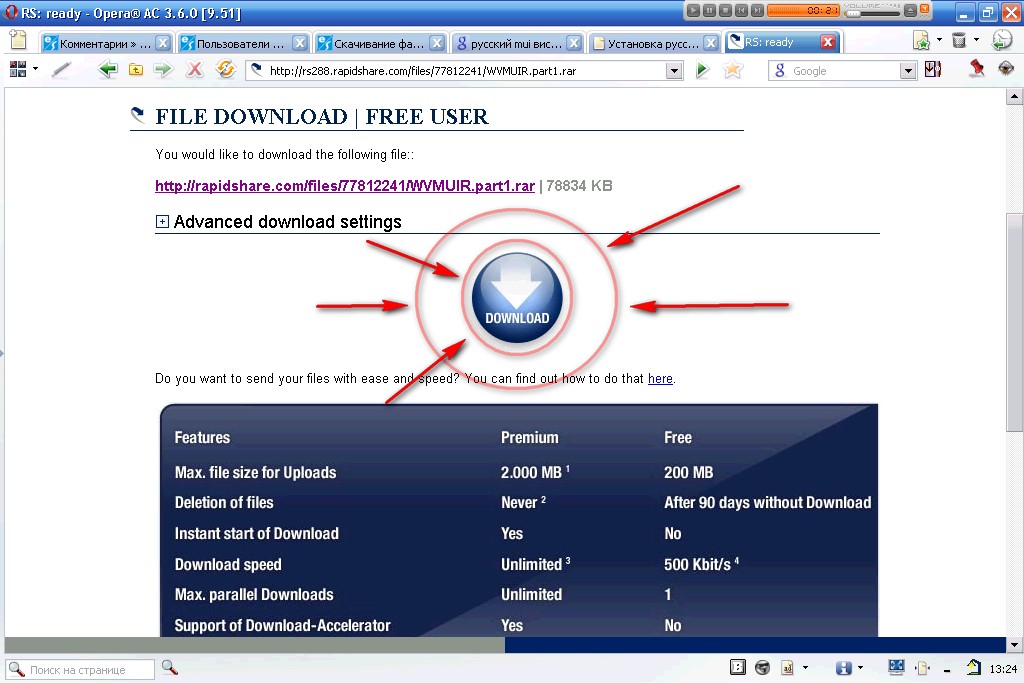The height and width of the screenshot is (683, 1024).
Task: Click the '78834 KB' file size text
Action: pos(579,186)
